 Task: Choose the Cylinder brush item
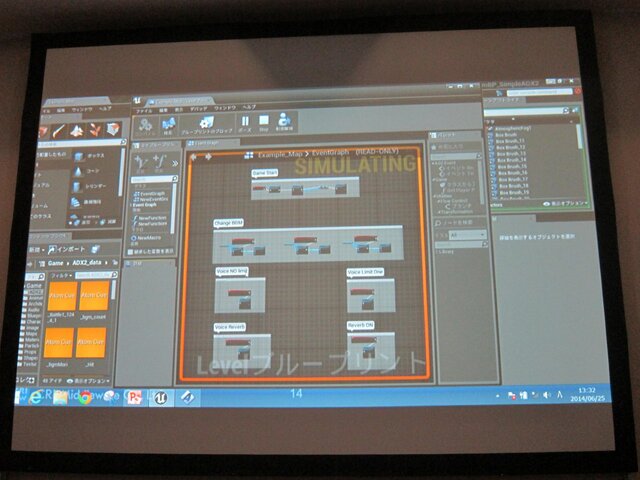[89, 187]
